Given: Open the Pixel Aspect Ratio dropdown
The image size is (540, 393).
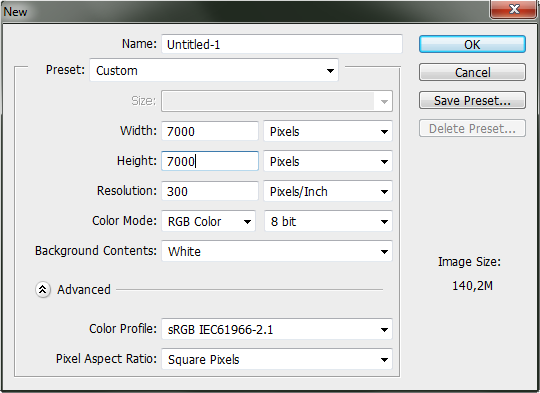Looking at the screenshot, I should 277,359.
